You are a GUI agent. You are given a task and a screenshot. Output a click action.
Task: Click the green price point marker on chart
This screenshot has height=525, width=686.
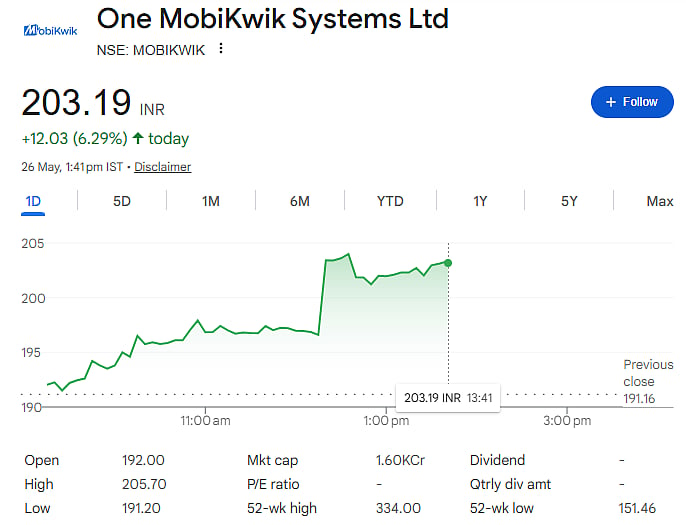click(448, 263)
